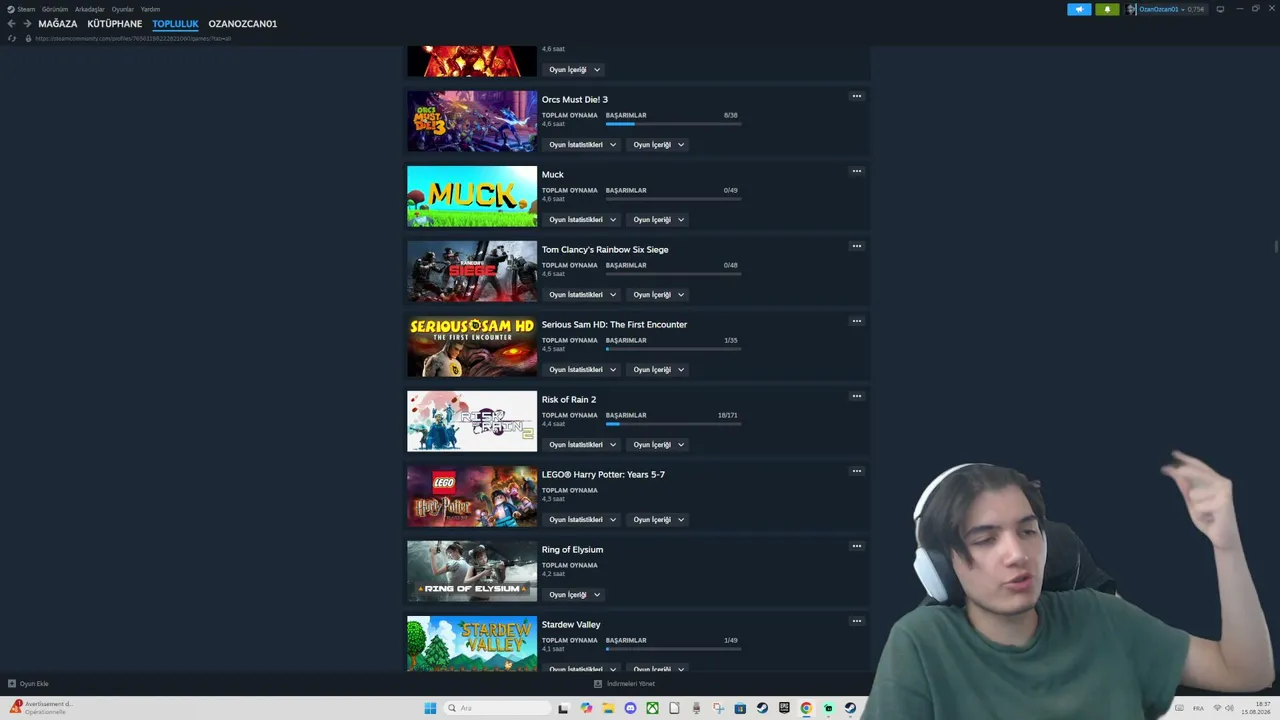Click the steamcommunity profile URL address bar

(133, 38)
